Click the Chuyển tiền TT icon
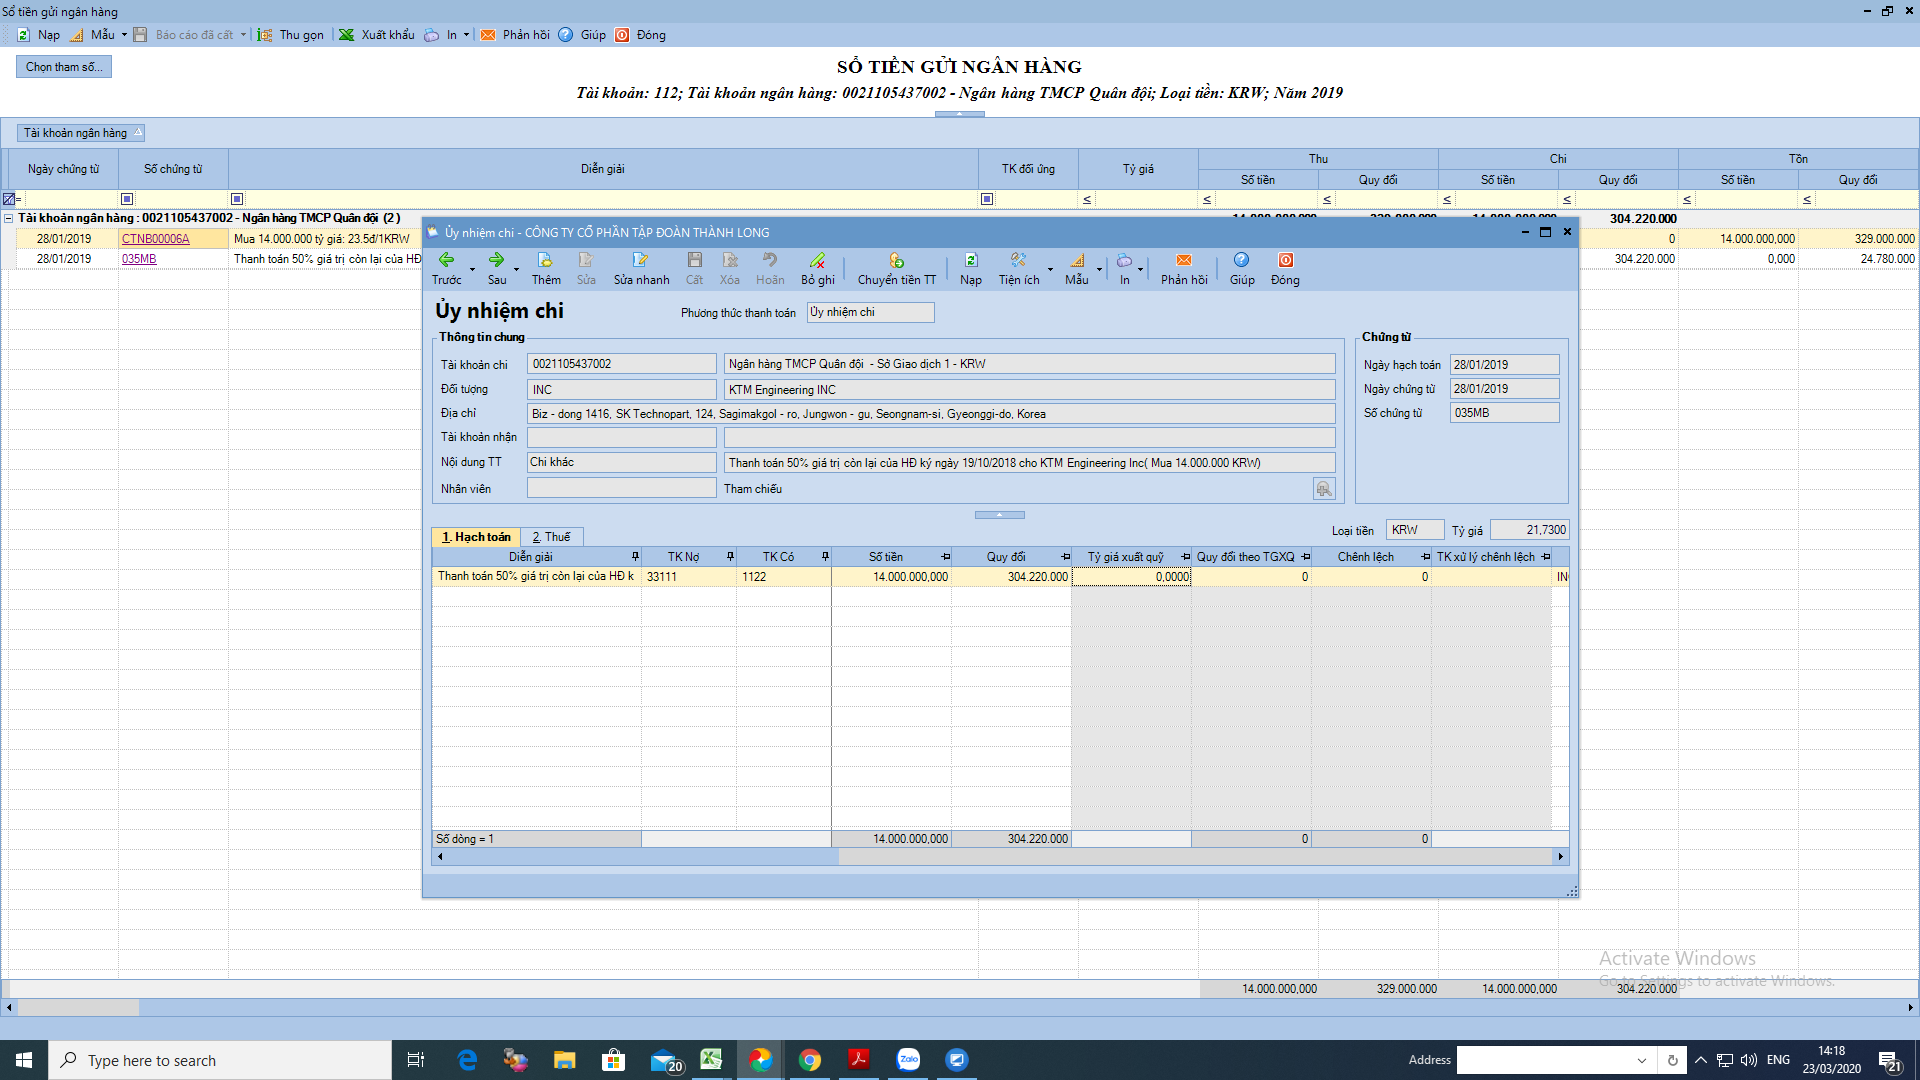 pos(896,260)
